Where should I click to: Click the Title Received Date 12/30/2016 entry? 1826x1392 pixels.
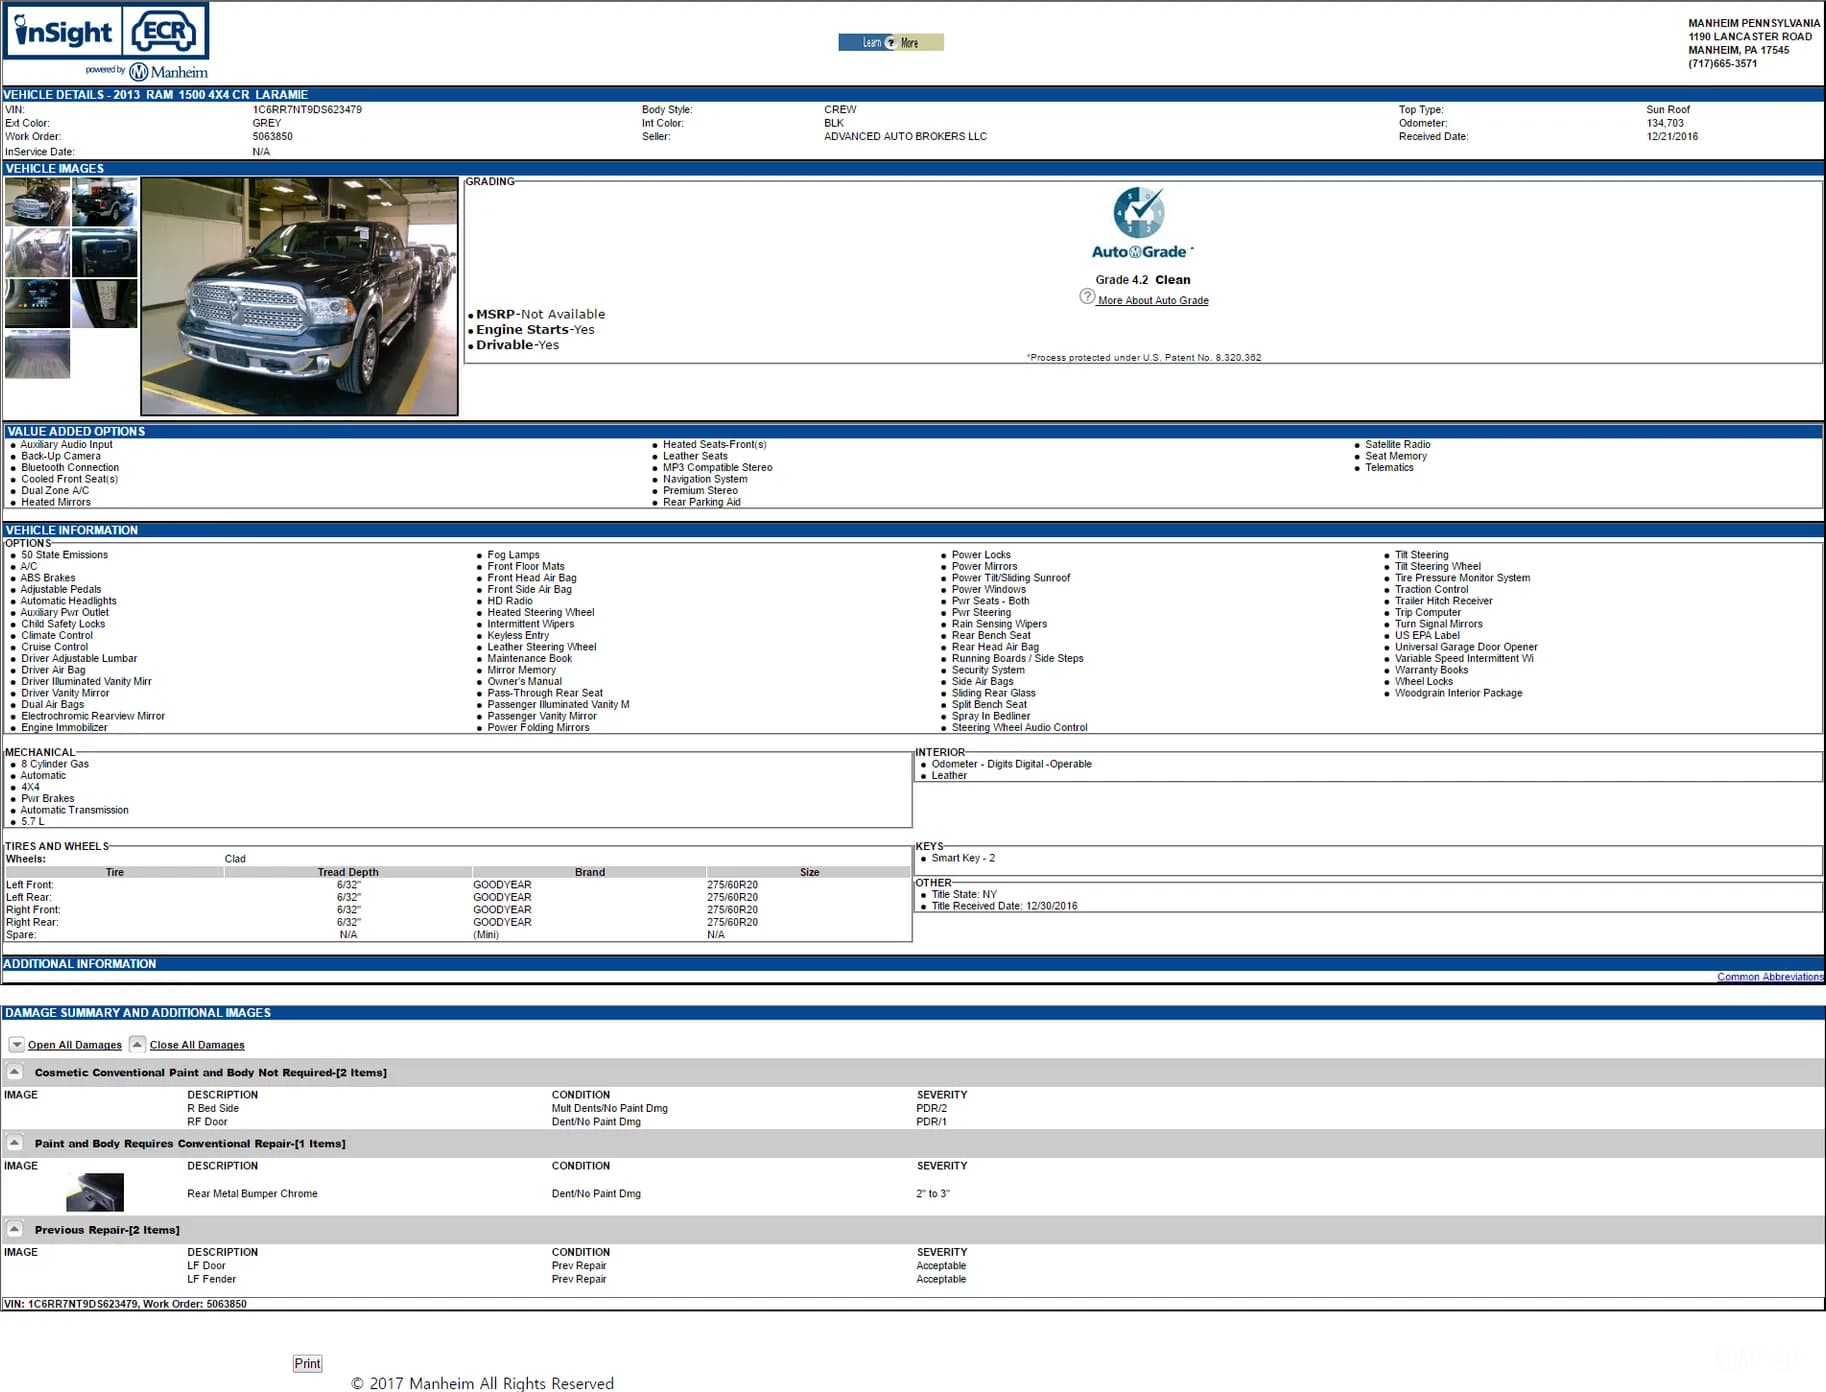click(x=1004, y=907)
